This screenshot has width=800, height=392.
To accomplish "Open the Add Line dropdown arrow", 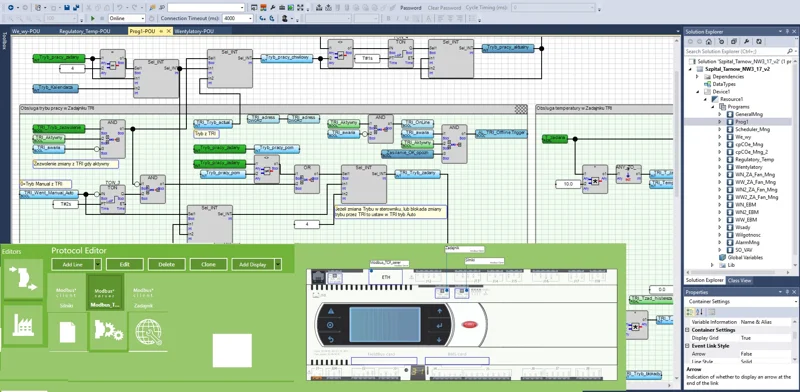I will tap(97, 264).
